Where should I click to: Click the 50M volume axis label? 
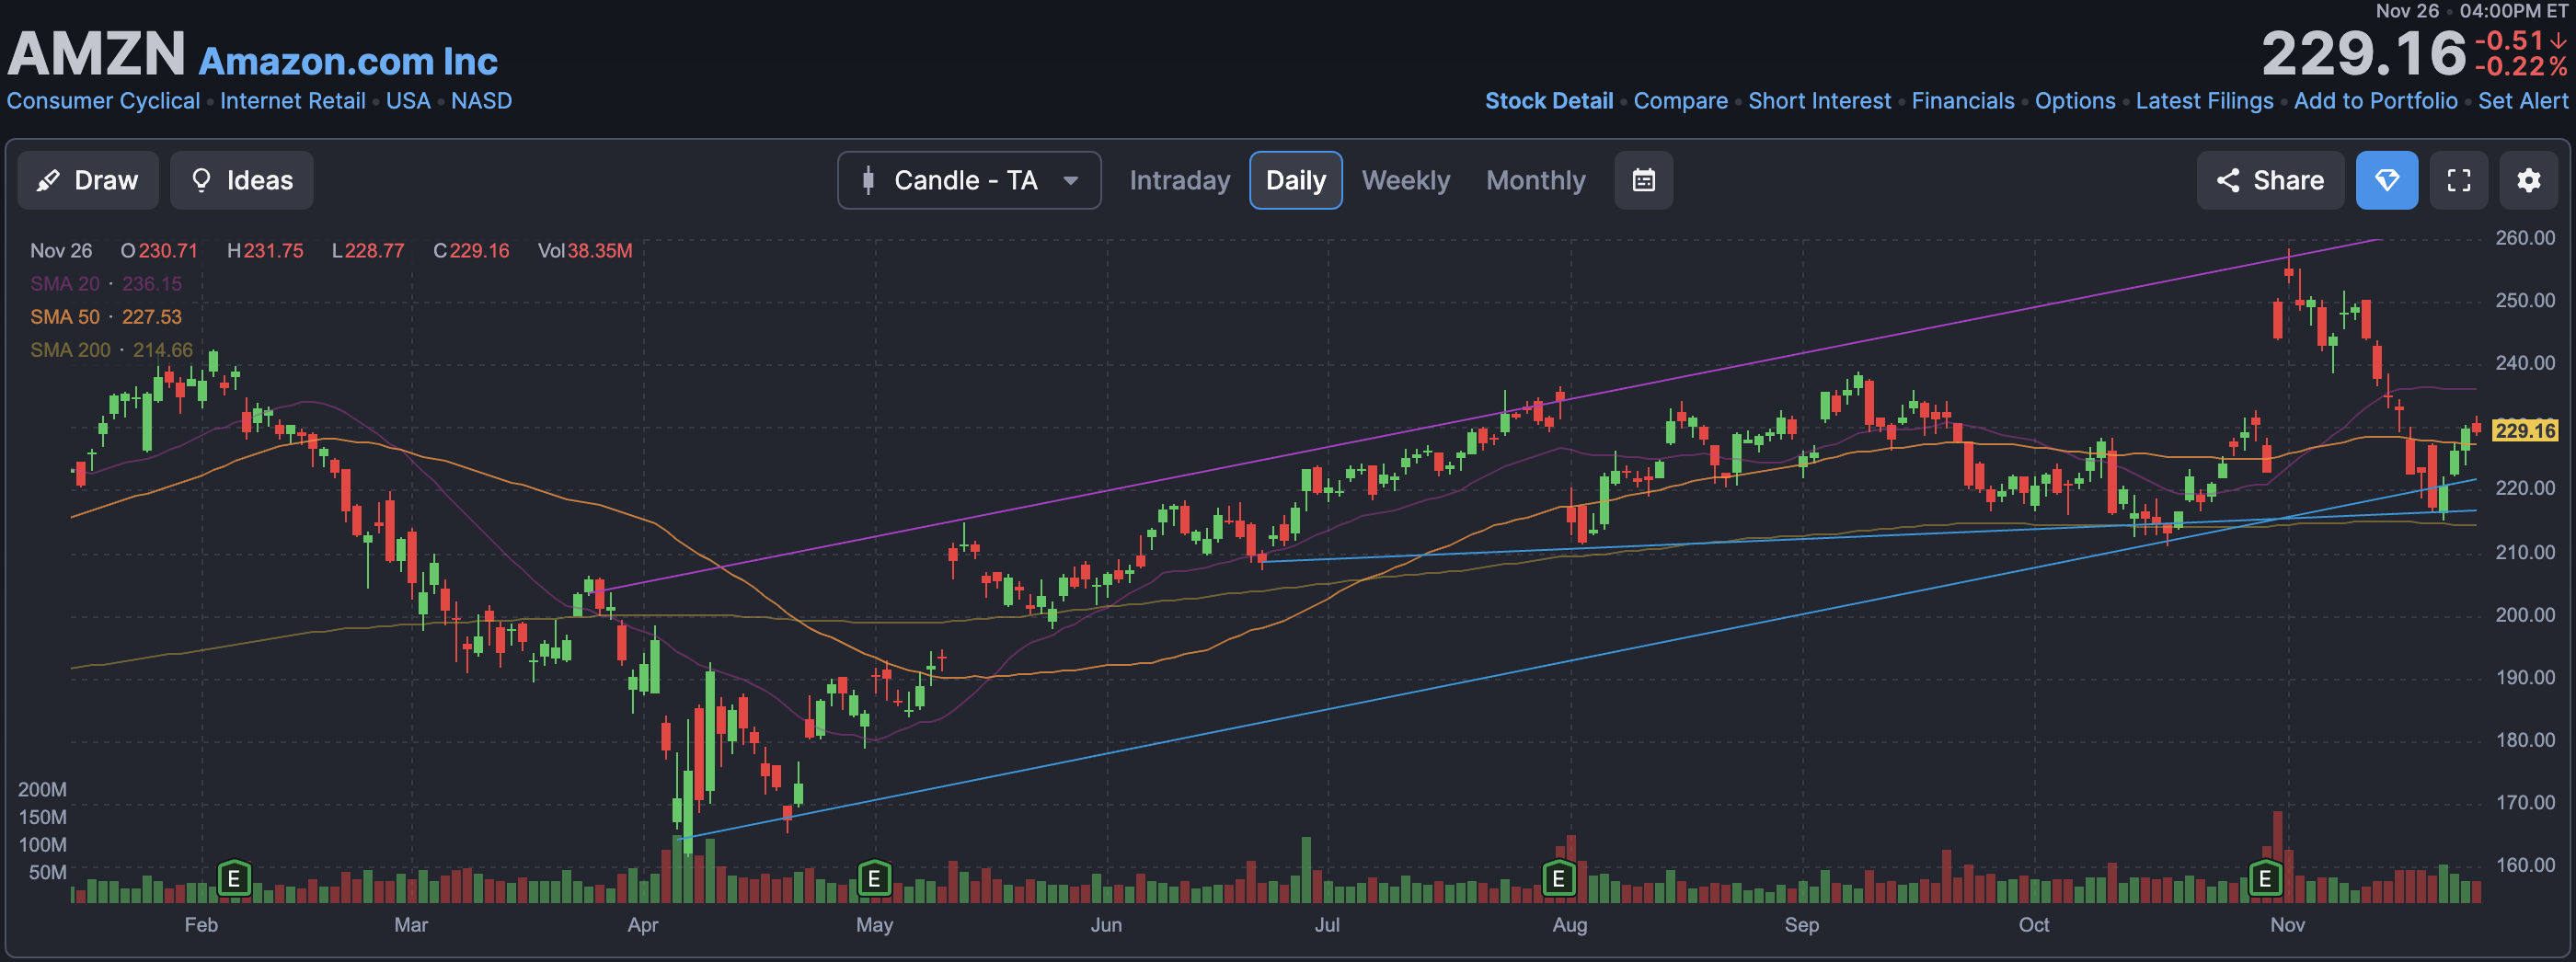tap(47, 873)
